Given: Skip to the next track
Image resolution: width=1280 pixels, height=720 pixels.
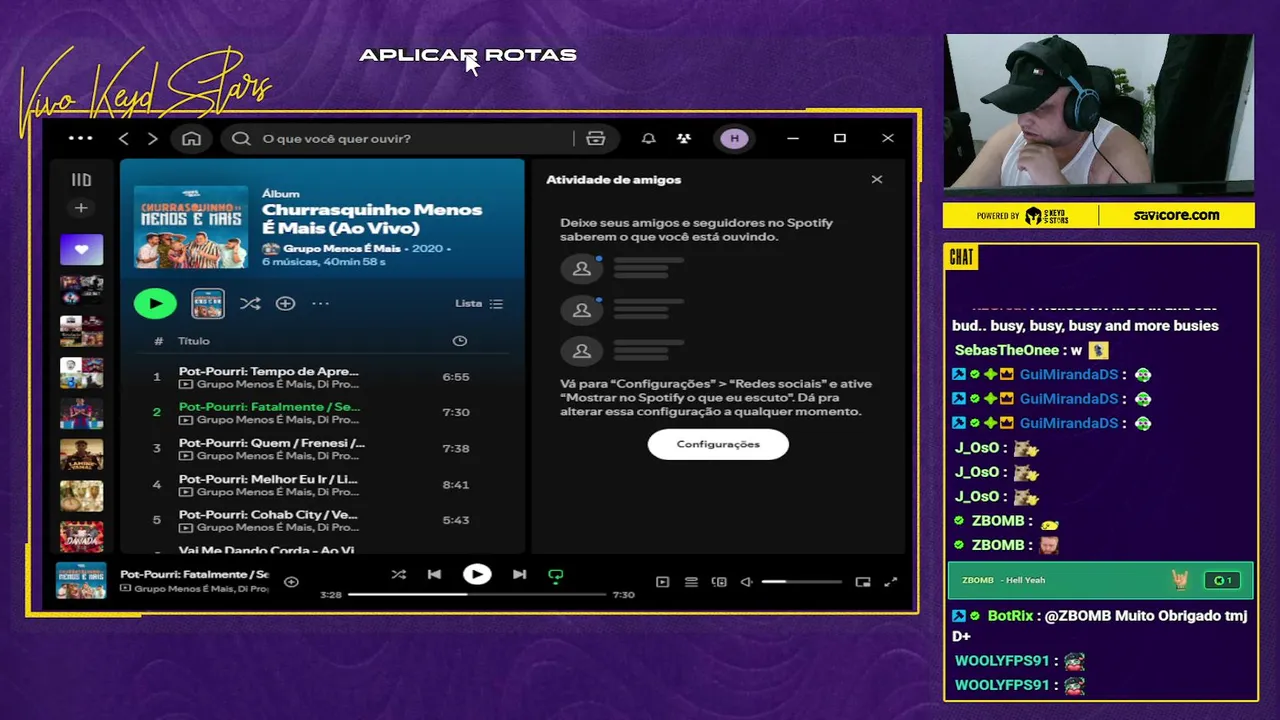Looking at the screenshot, I should pos(519,574).
